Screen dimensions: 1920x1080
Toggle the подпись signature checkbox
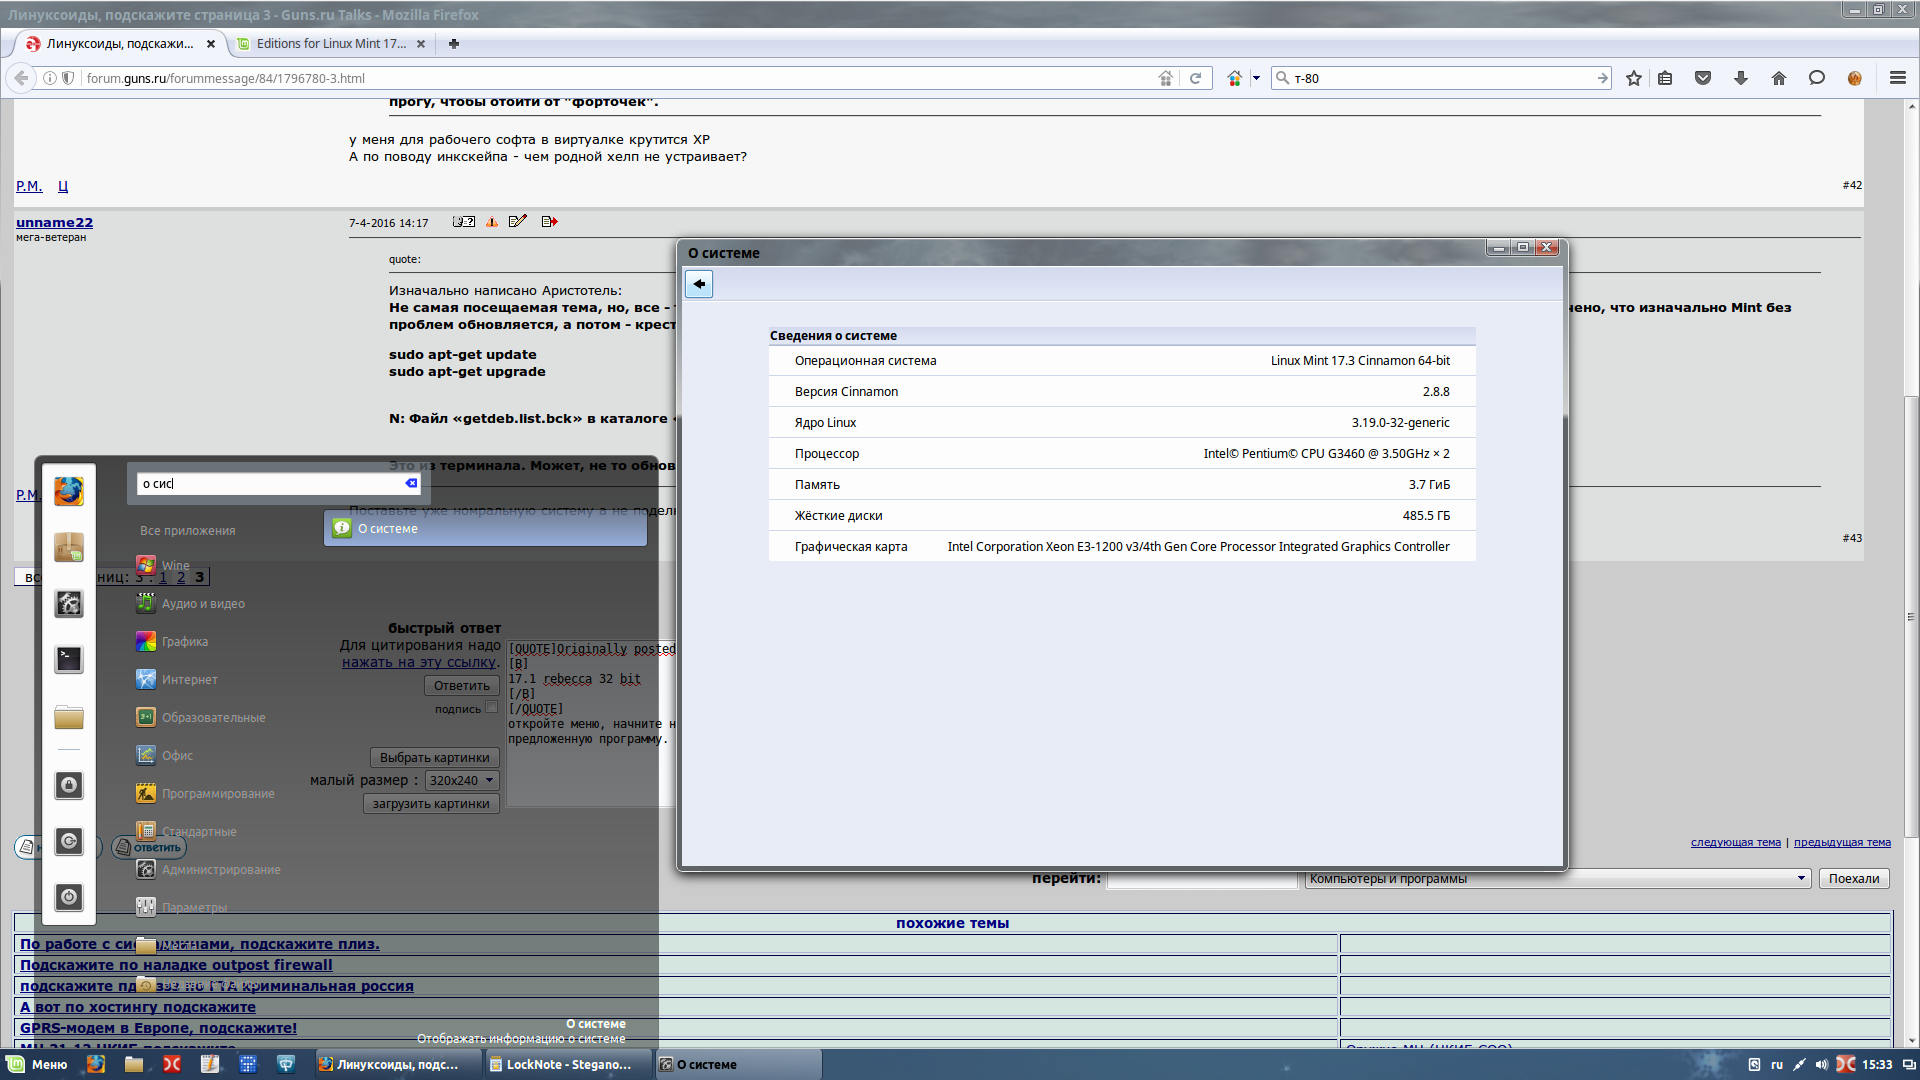tap(491, 707)
